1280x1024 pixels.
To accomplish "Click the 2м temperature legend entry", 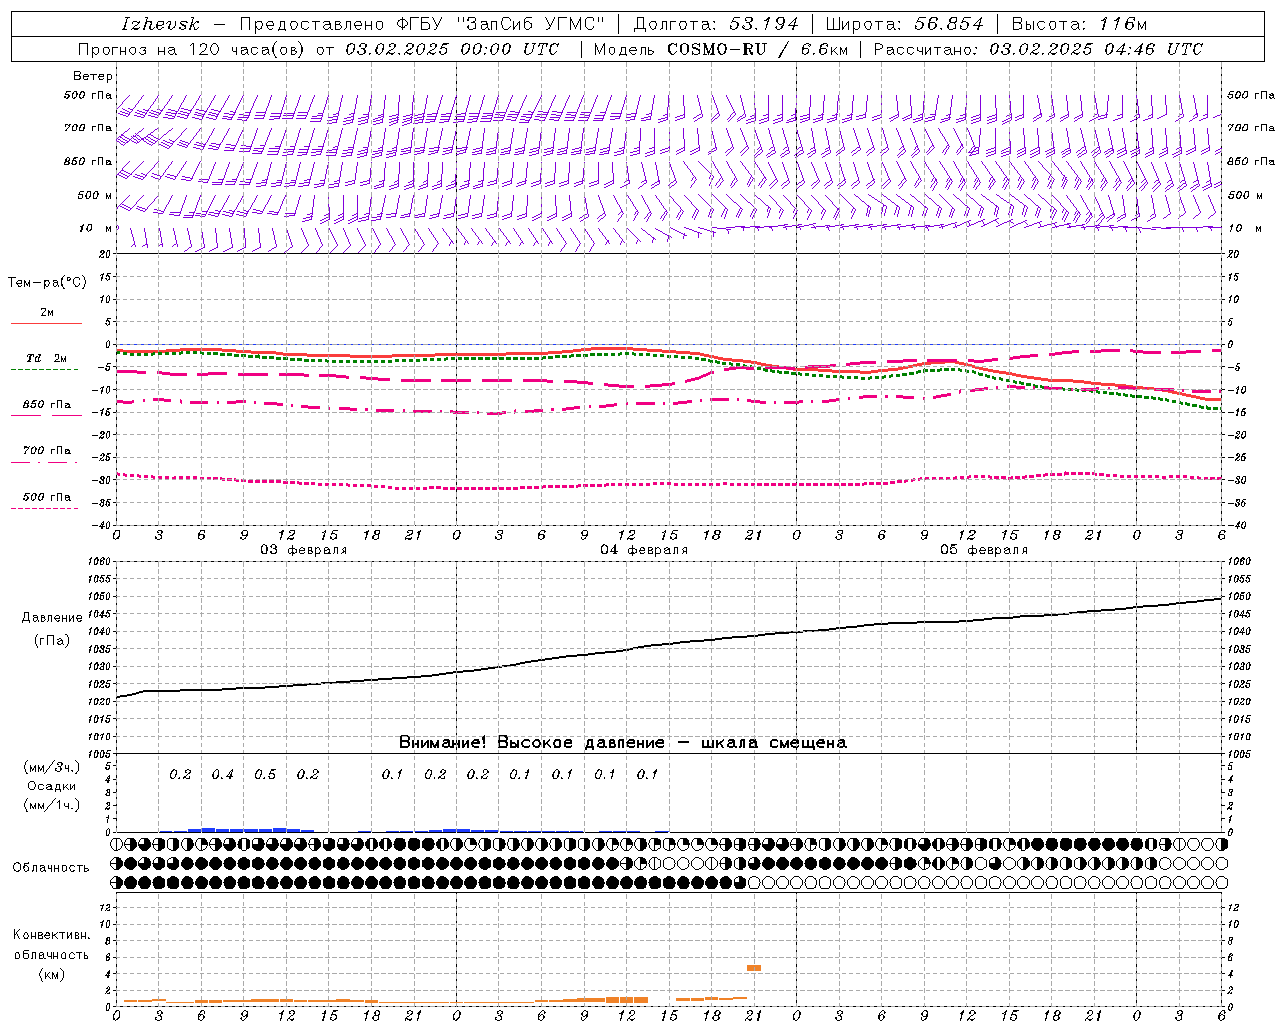I will 47,313.
